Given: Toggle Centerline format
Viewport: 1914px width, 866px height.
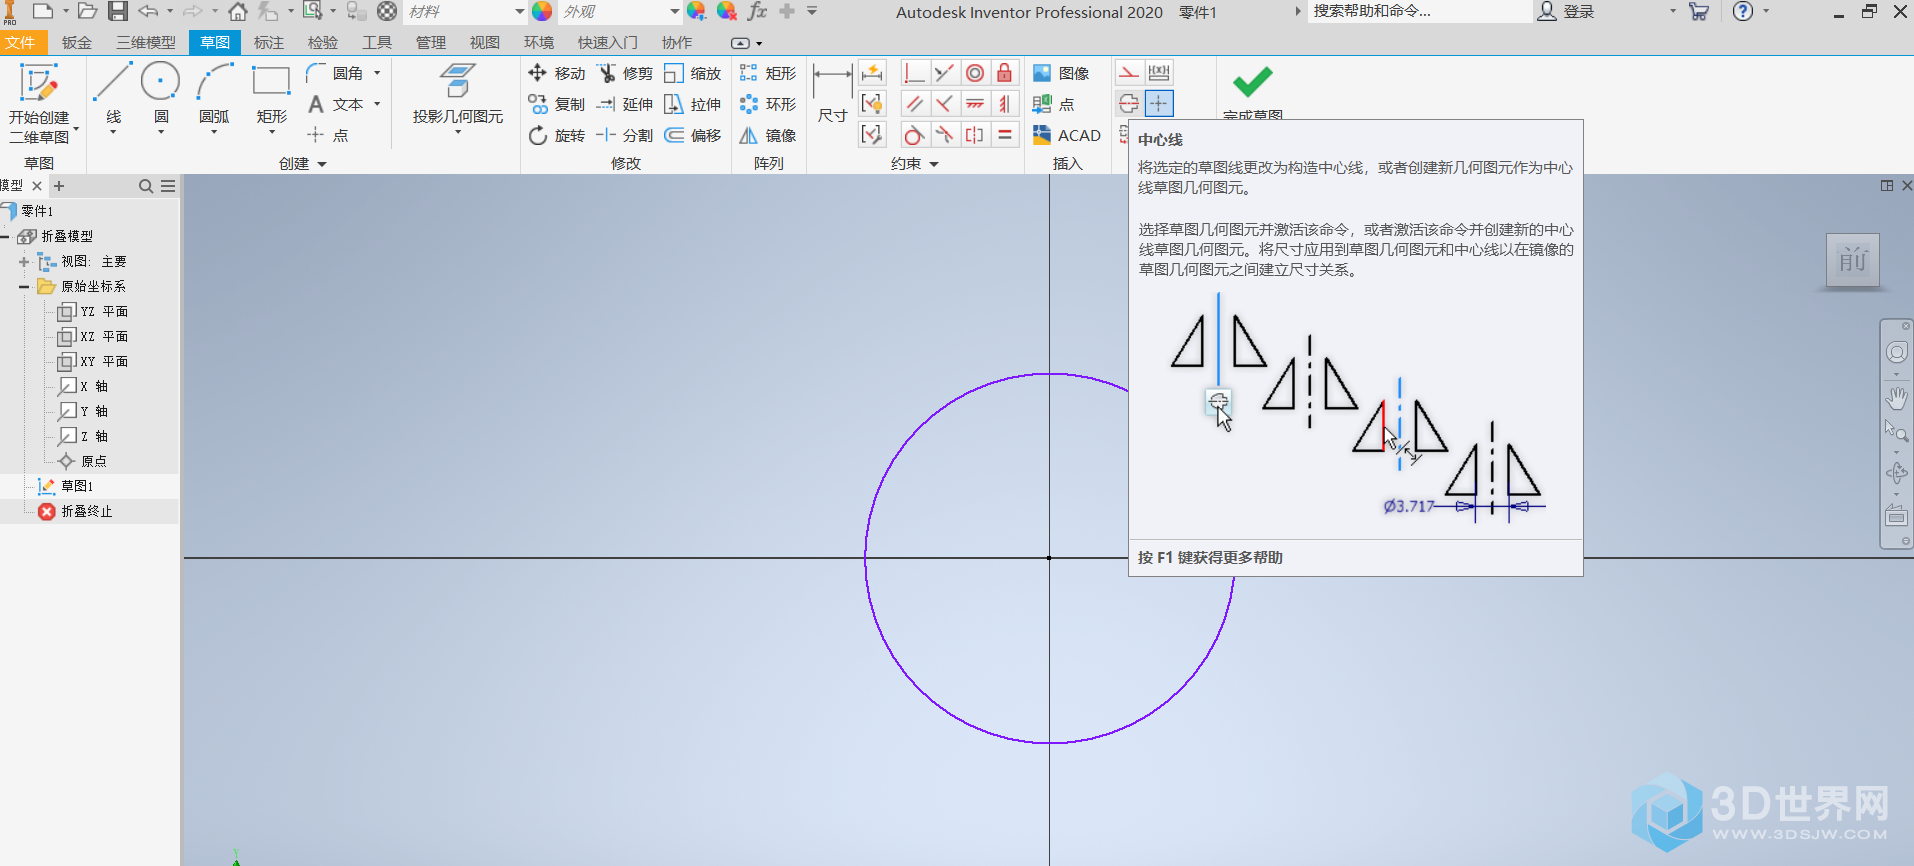Looking at the screenshot, I should coord(1129,104).
